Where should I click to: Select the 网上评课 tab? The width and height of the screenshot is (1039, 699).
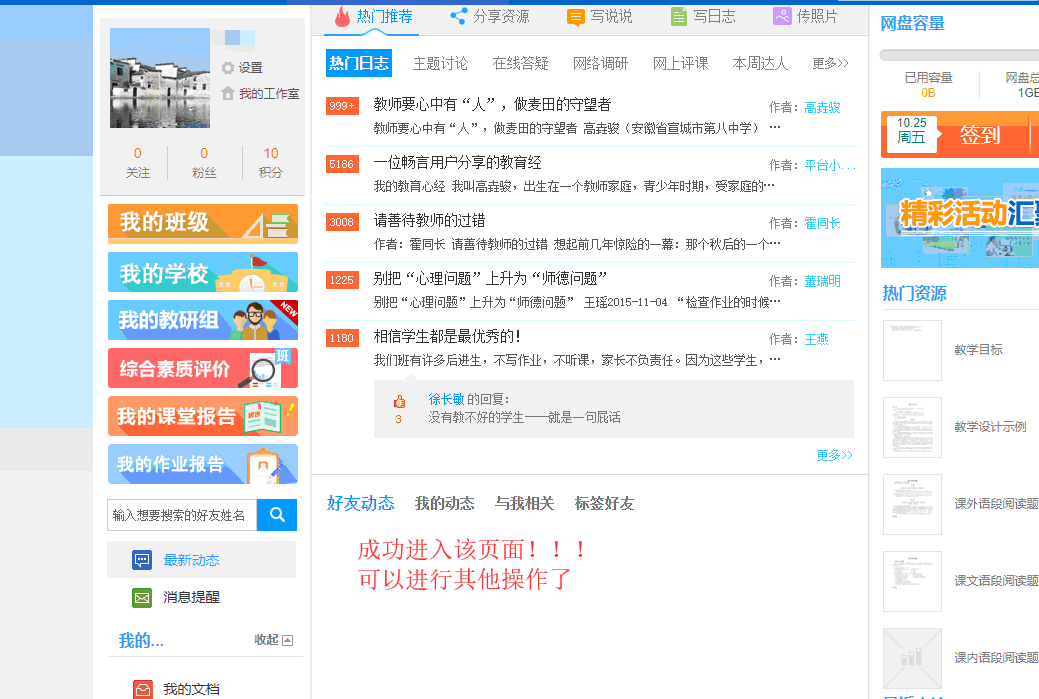(681, 63)
